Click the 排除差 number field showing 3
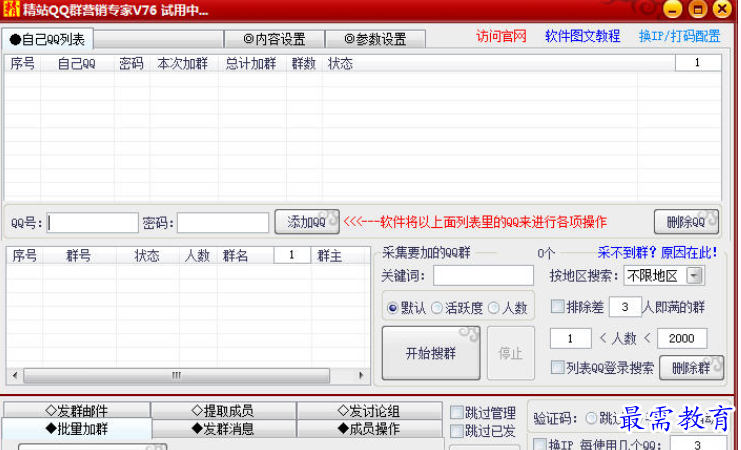 [x=625, y=307]
